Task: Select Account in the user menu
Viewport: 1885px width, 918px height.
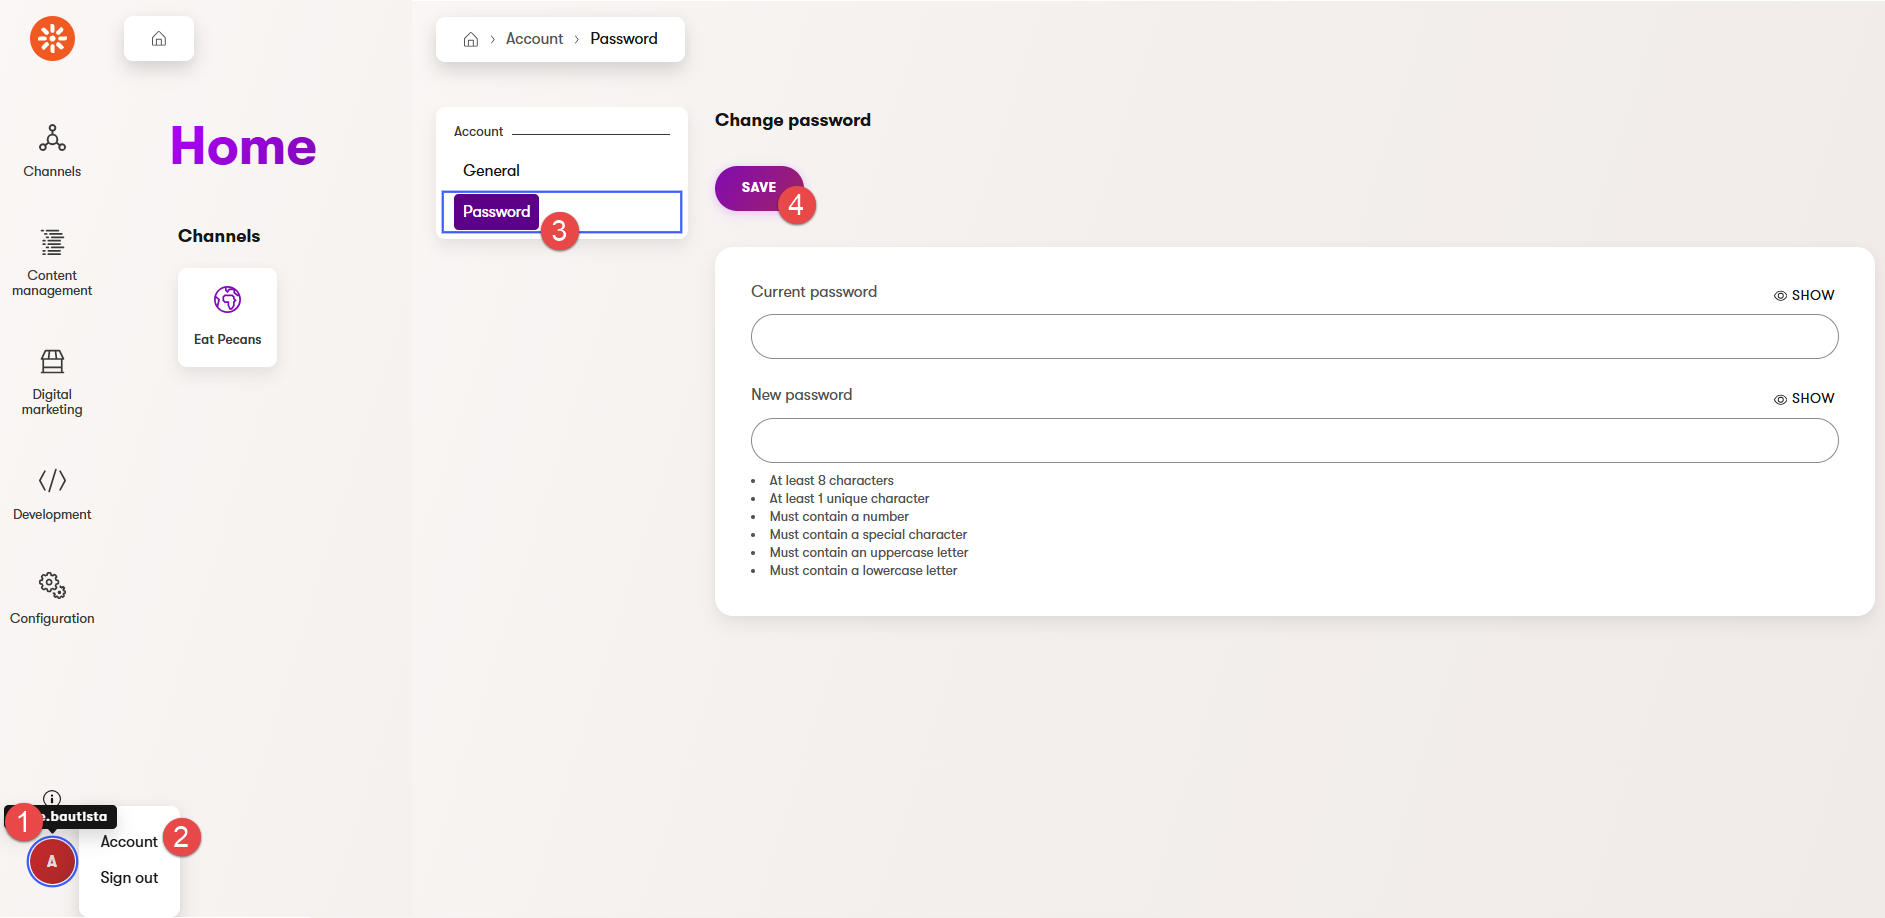Action: 129,841
